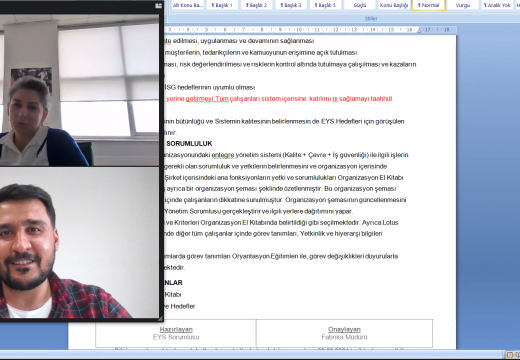Image resolution: width=520 pixels, height=360 pixels.
Task: Click the Stiller group label
Action: pos(371,19)
